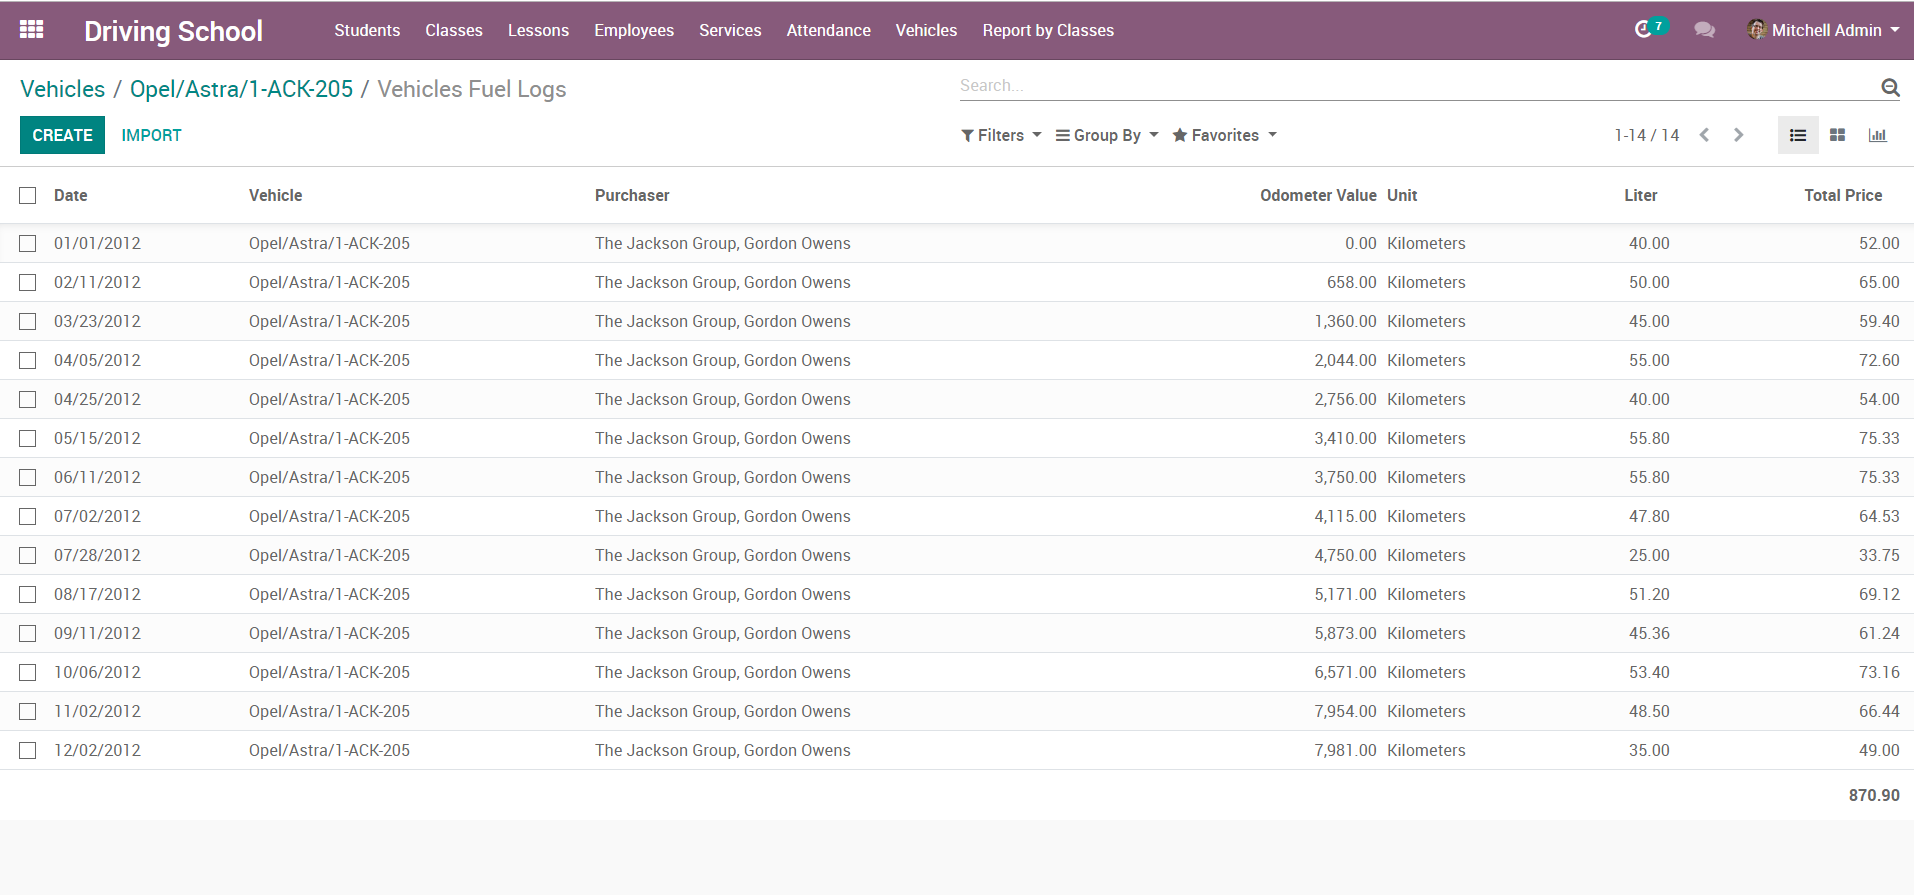Click the CREATE button

(62, 135)
